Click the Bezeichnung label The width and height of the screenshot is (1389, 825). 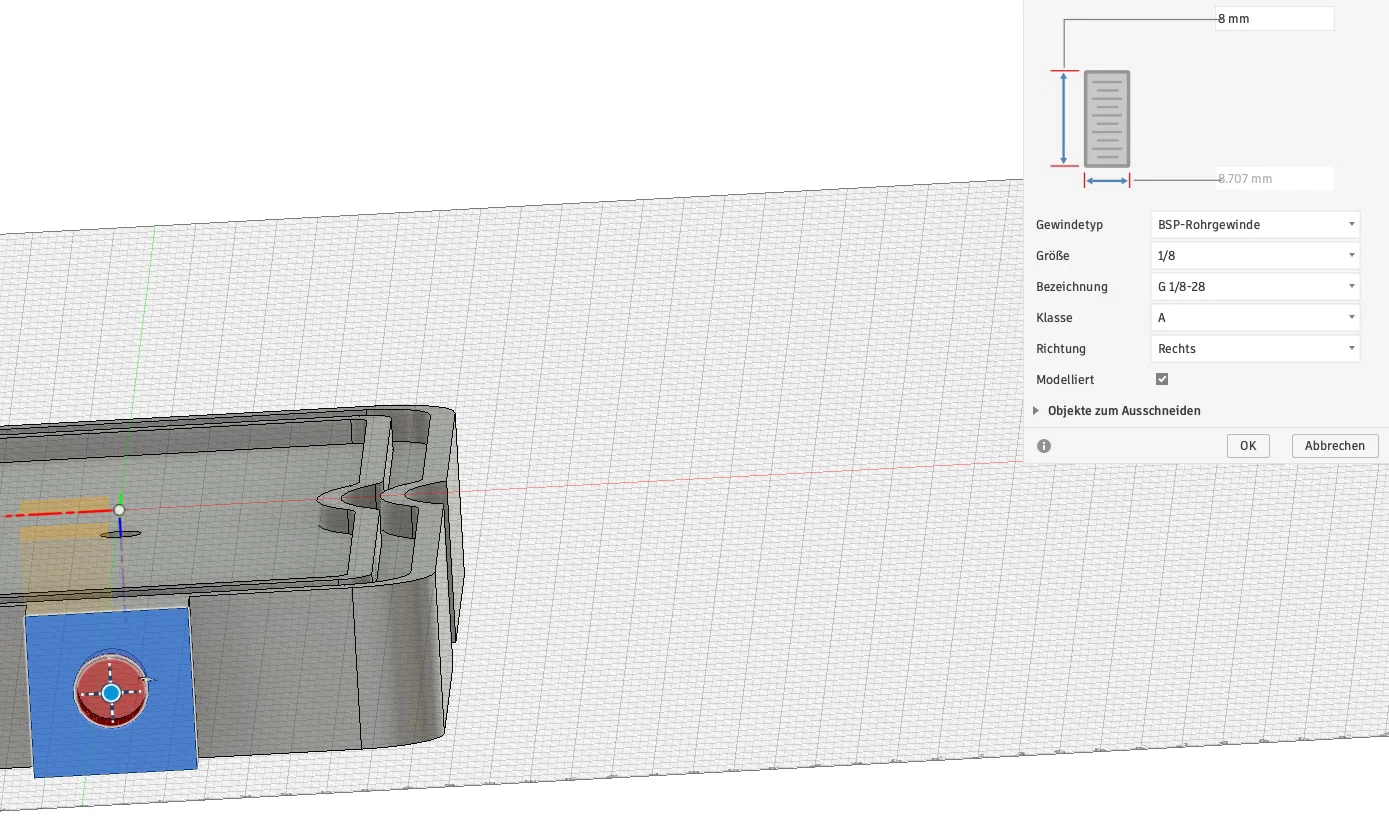coord(1072,287)
